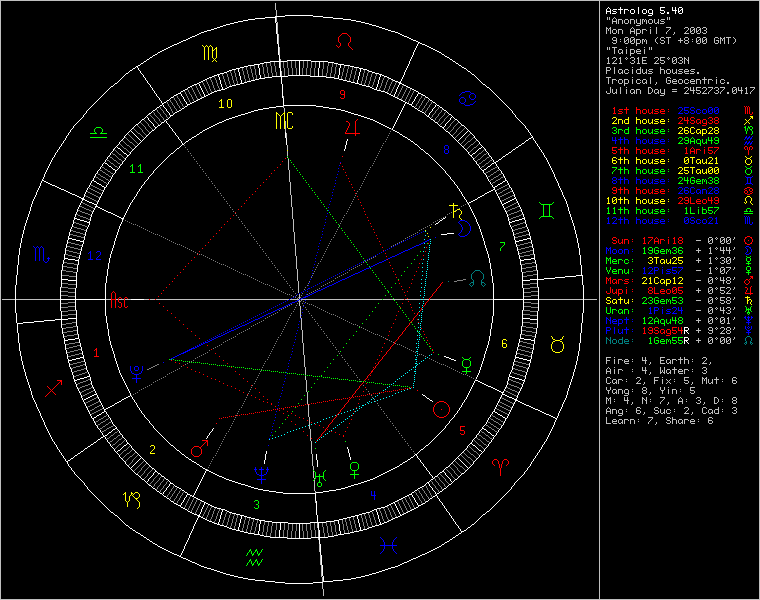The height and width of the screenshot is (600, 760).
Task: Click house number 9 in the wheel
Action: (x=343, y=95)
